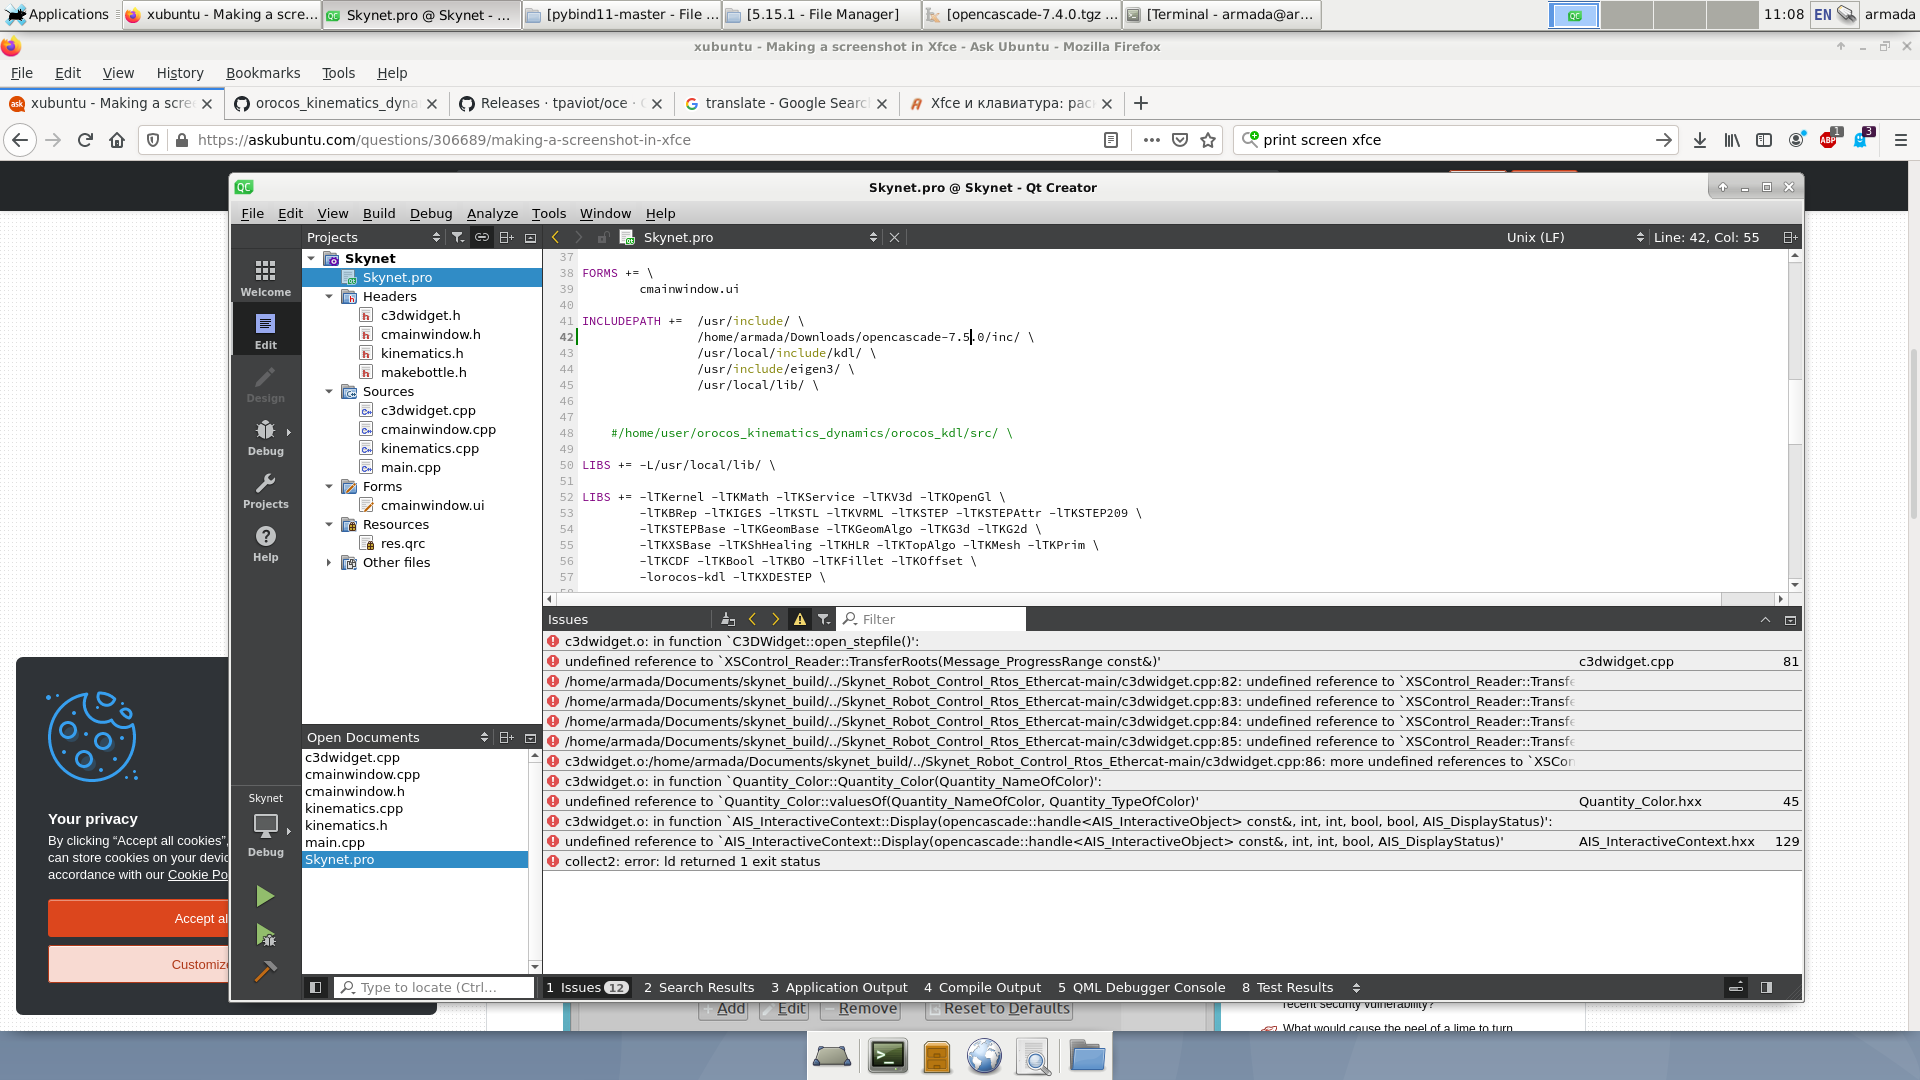The width and height of the screenshot is (1920, 1080).
Task: Toggle the left sidebar visibility
Action: coord(315,987)
